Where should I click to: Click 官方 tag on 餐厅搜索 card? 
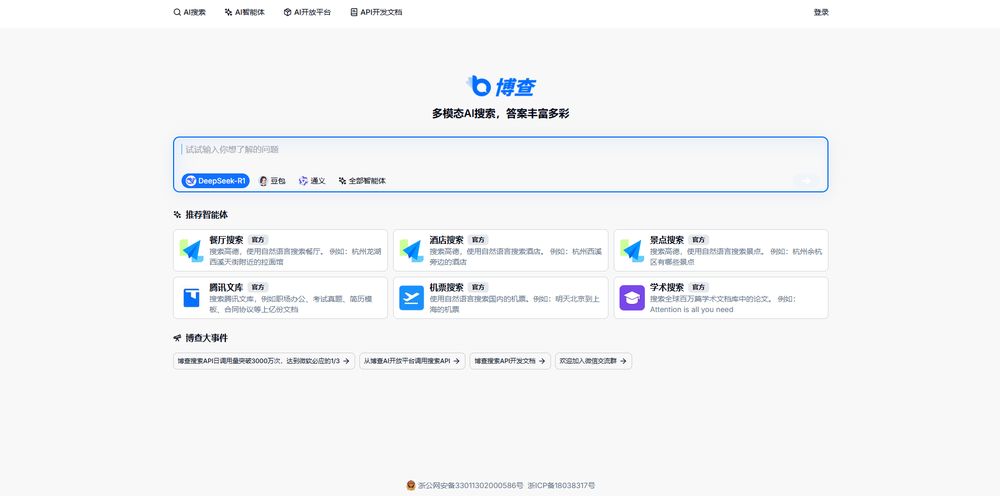coord(258,240)
